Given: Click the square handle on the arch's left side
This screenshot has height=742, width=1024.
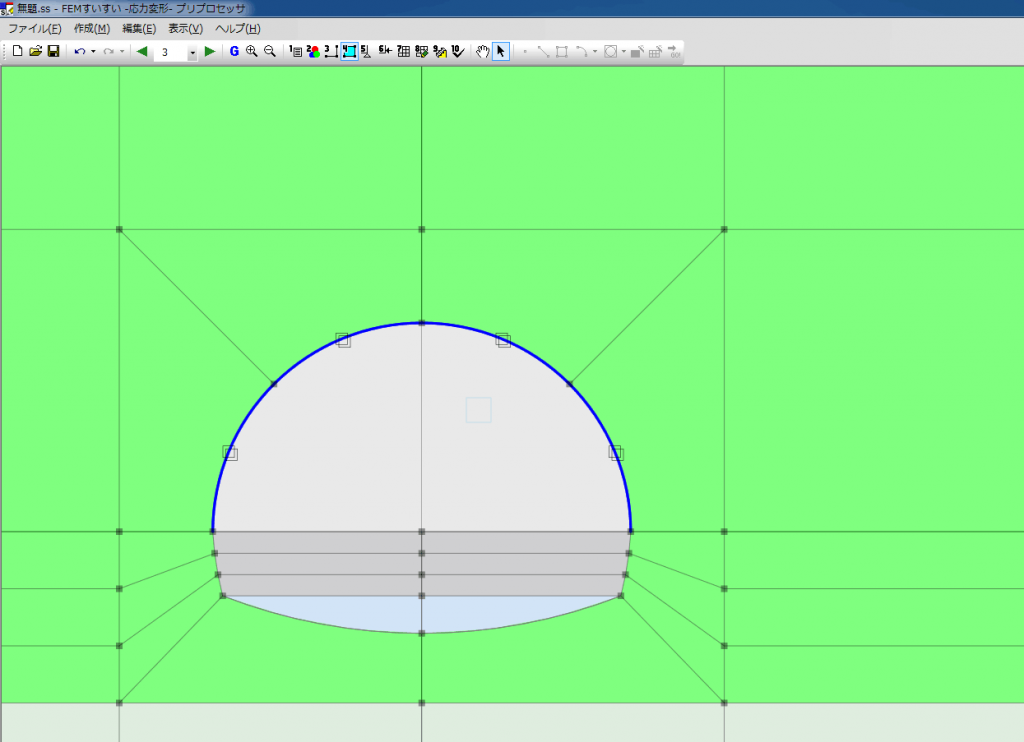Looking at the screenshot, I should pos(230,453).
